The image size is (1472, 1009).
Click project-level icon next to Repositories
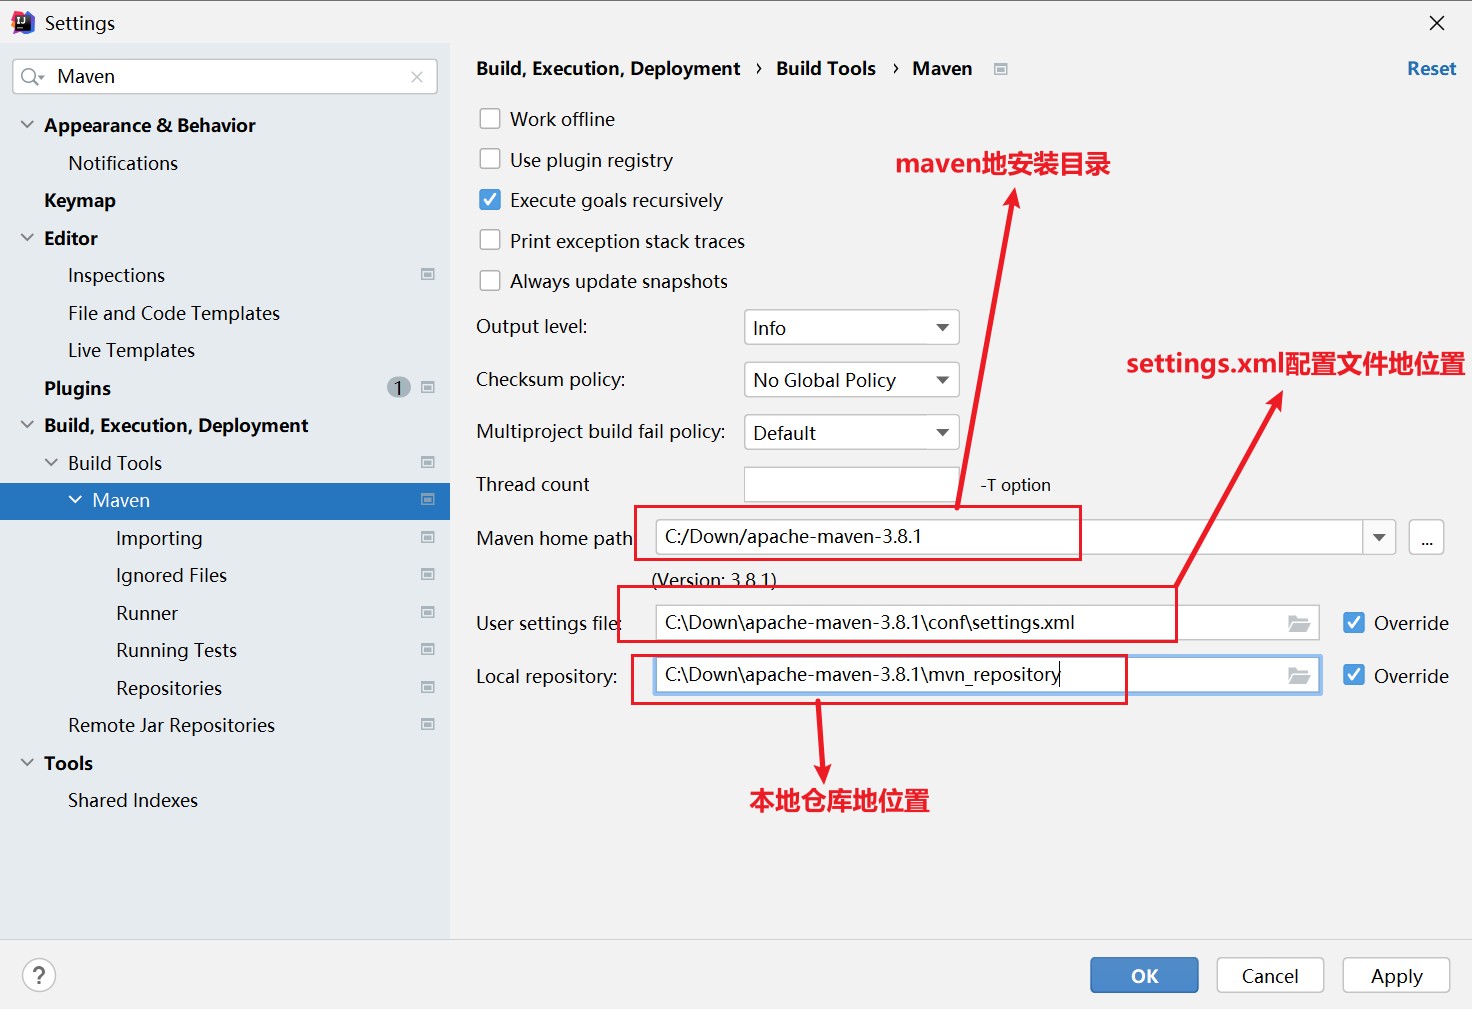point(428,687)
